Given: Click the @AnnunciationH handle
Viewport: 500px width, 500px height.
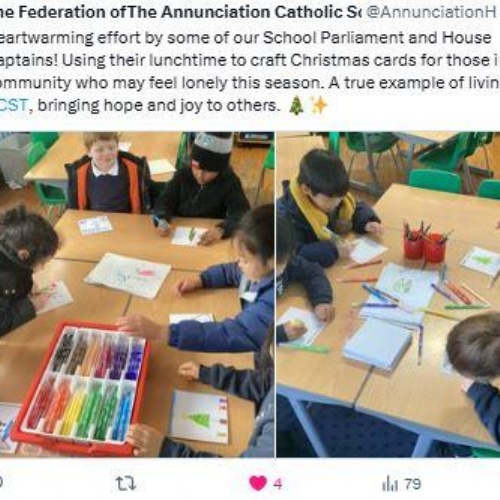Looking at the screenshot, I should (x=432, y=12).
